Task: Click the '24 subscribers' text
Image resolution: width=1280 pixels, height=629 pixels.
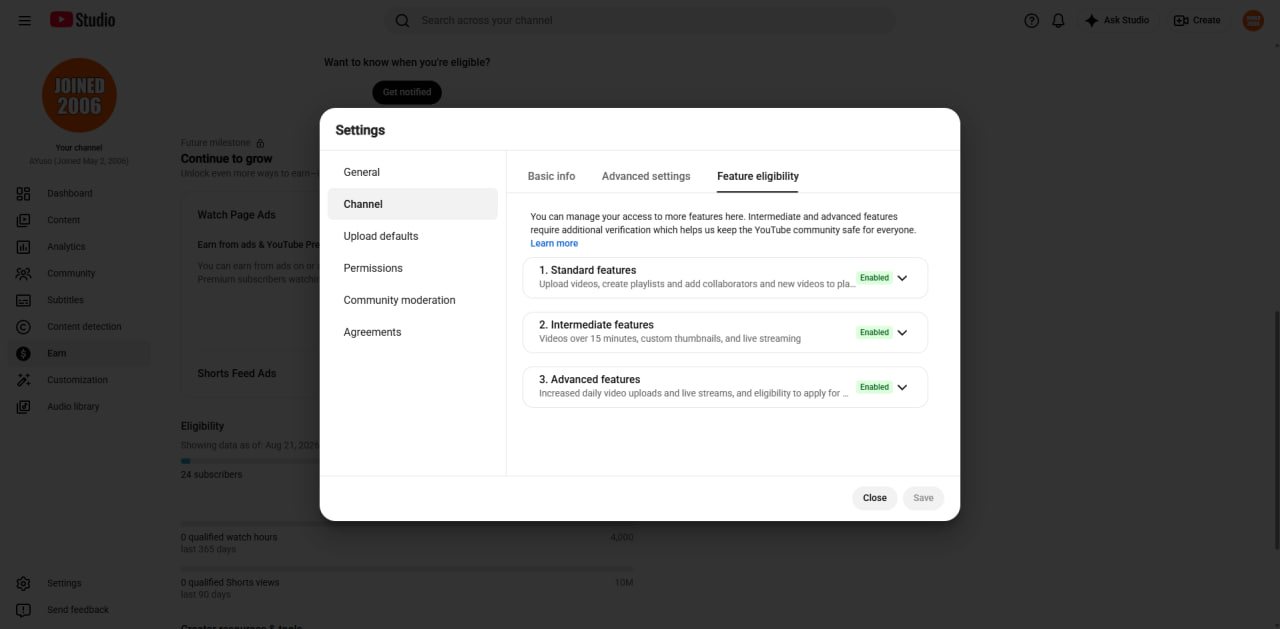Action: pos(211,475)
